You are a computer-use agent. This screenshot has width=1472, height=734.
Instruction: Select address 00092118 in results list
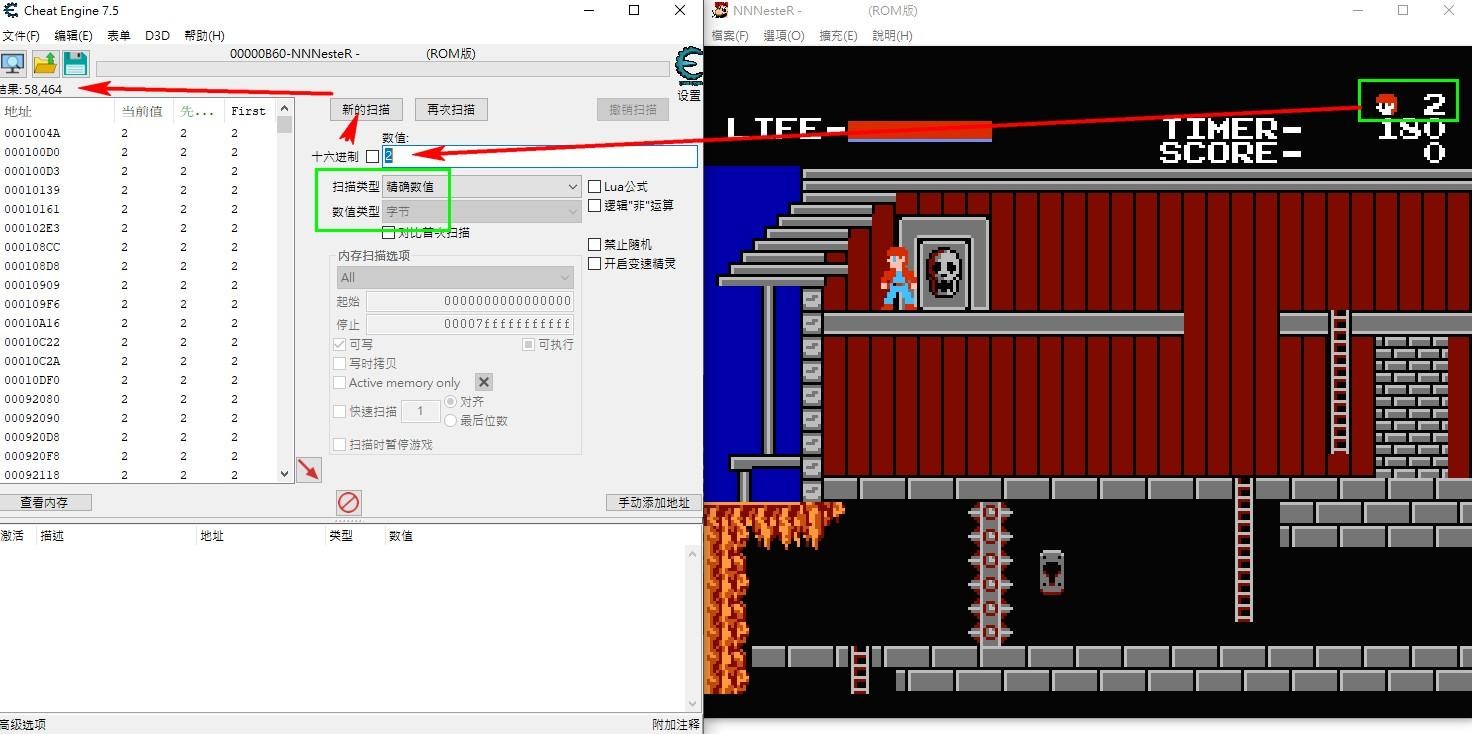(x=138, y=475)
